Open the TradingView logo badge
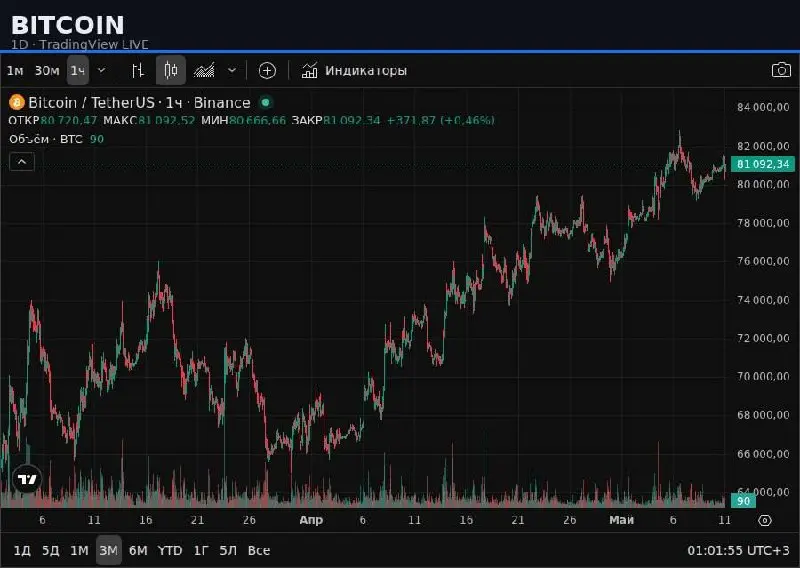Screen dimensions: 800x568 tap(27, 479)
